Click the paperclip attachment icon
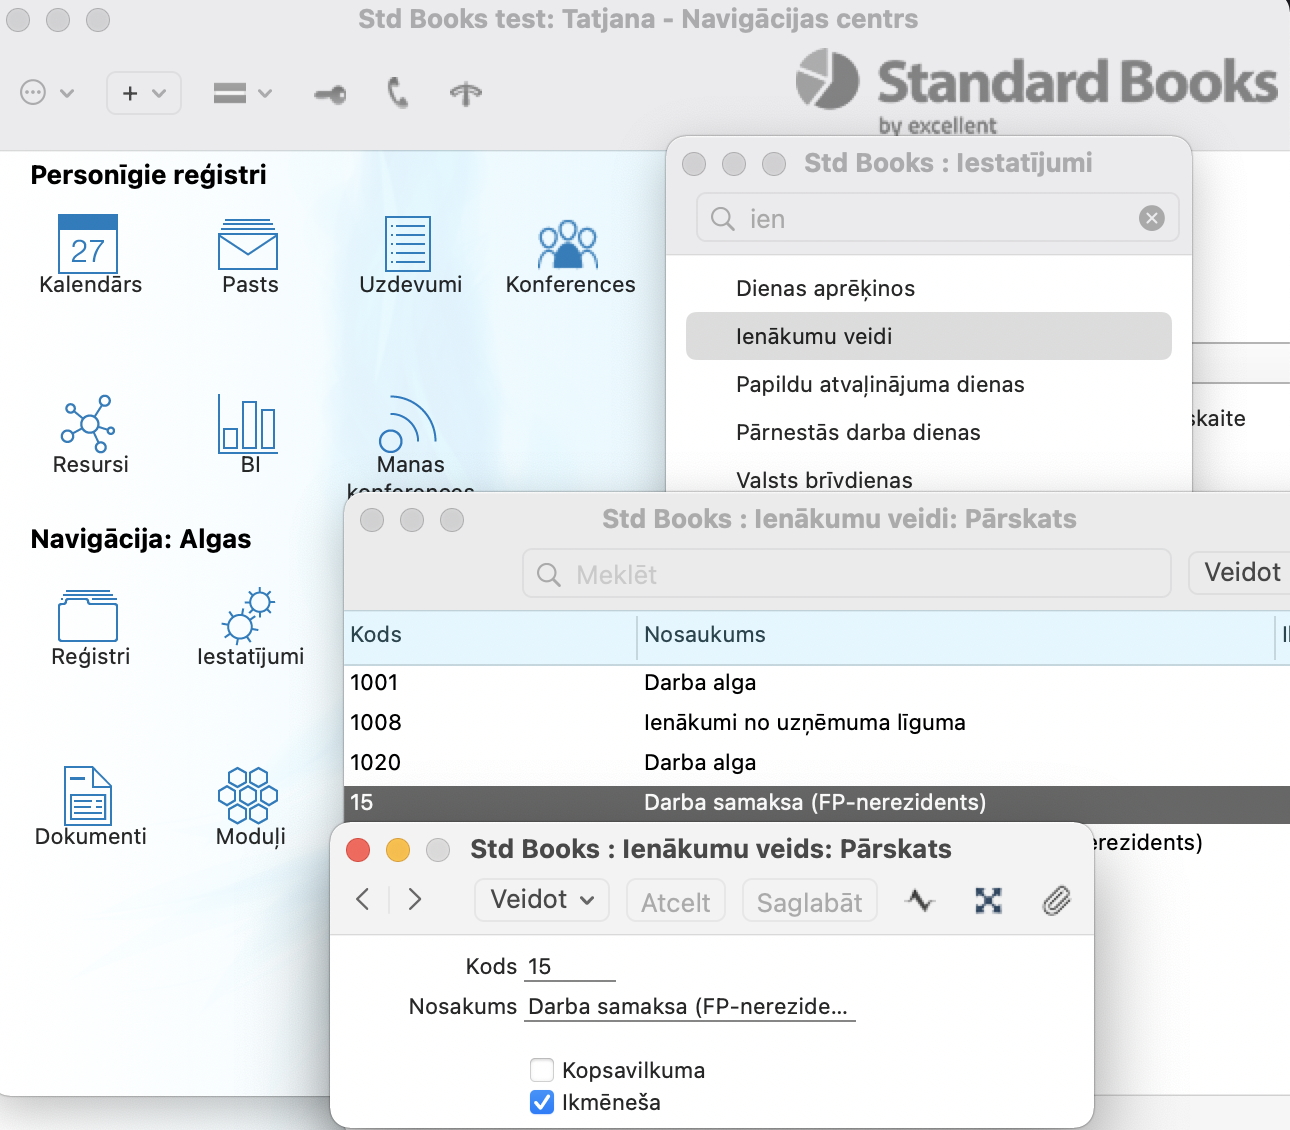The height and width of the screenshot is (1130, 1290). click(x=1056, y=901)
